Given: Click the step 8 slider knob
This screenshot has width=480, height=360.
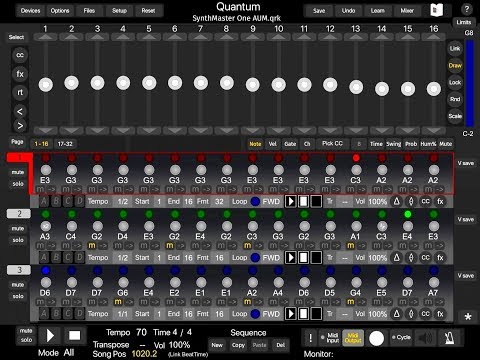Looking at the screenshot, I should (227, 83).
